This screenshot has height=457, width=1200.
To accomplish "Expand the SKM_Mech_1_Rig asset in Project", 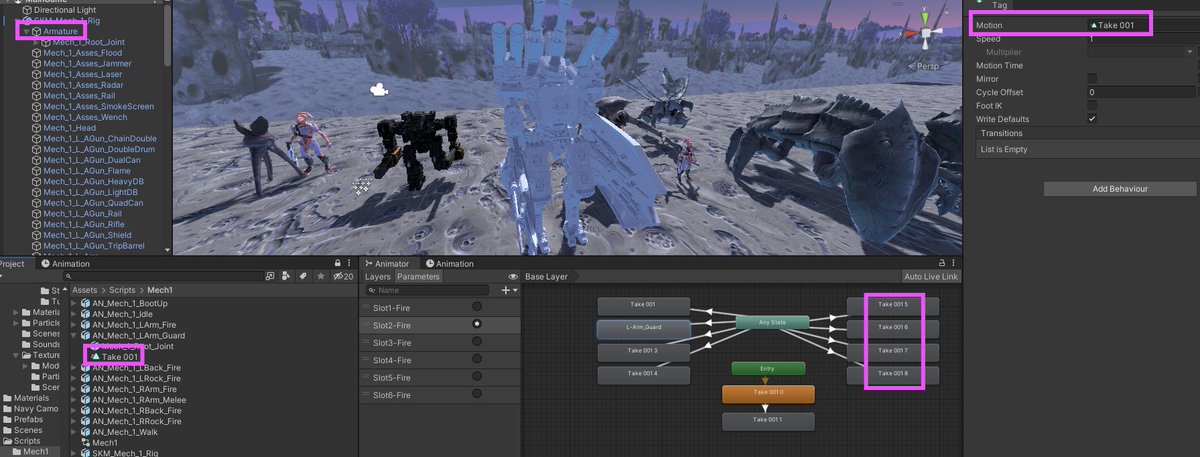I will [74, 453].
